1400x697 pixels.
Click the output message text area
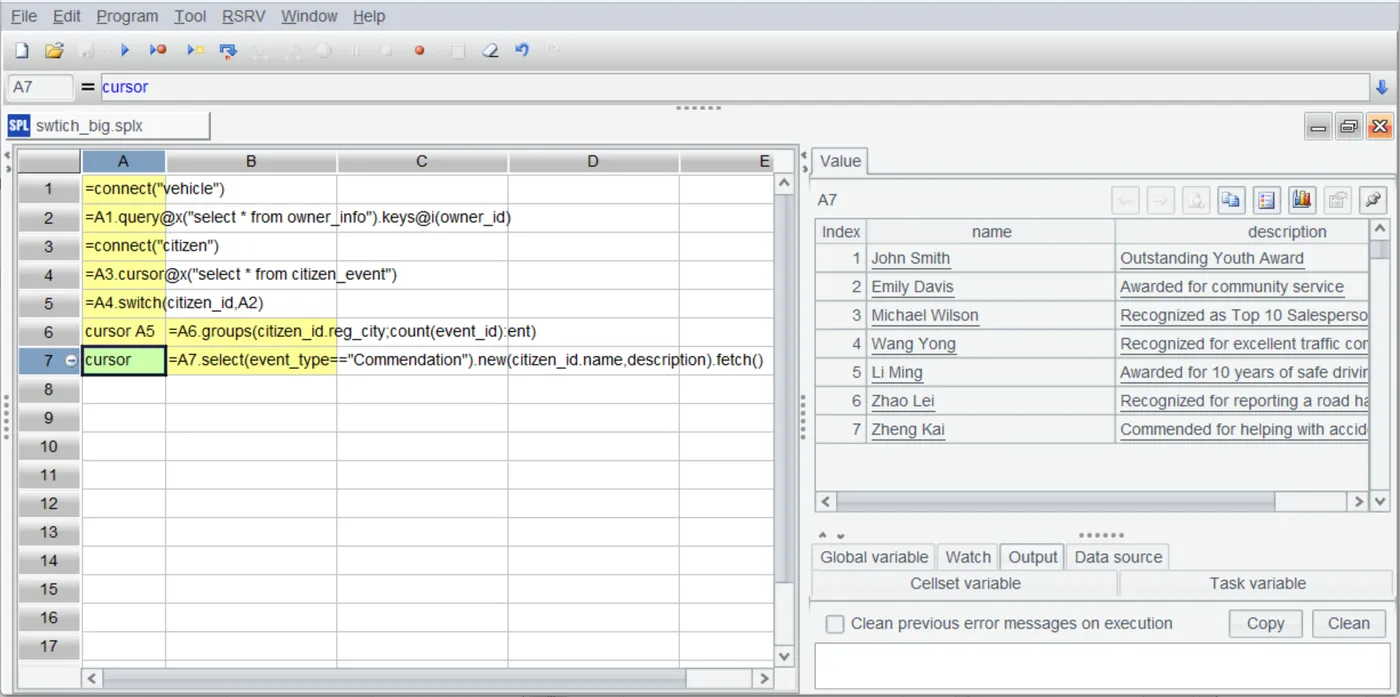tap(1103, 667)
